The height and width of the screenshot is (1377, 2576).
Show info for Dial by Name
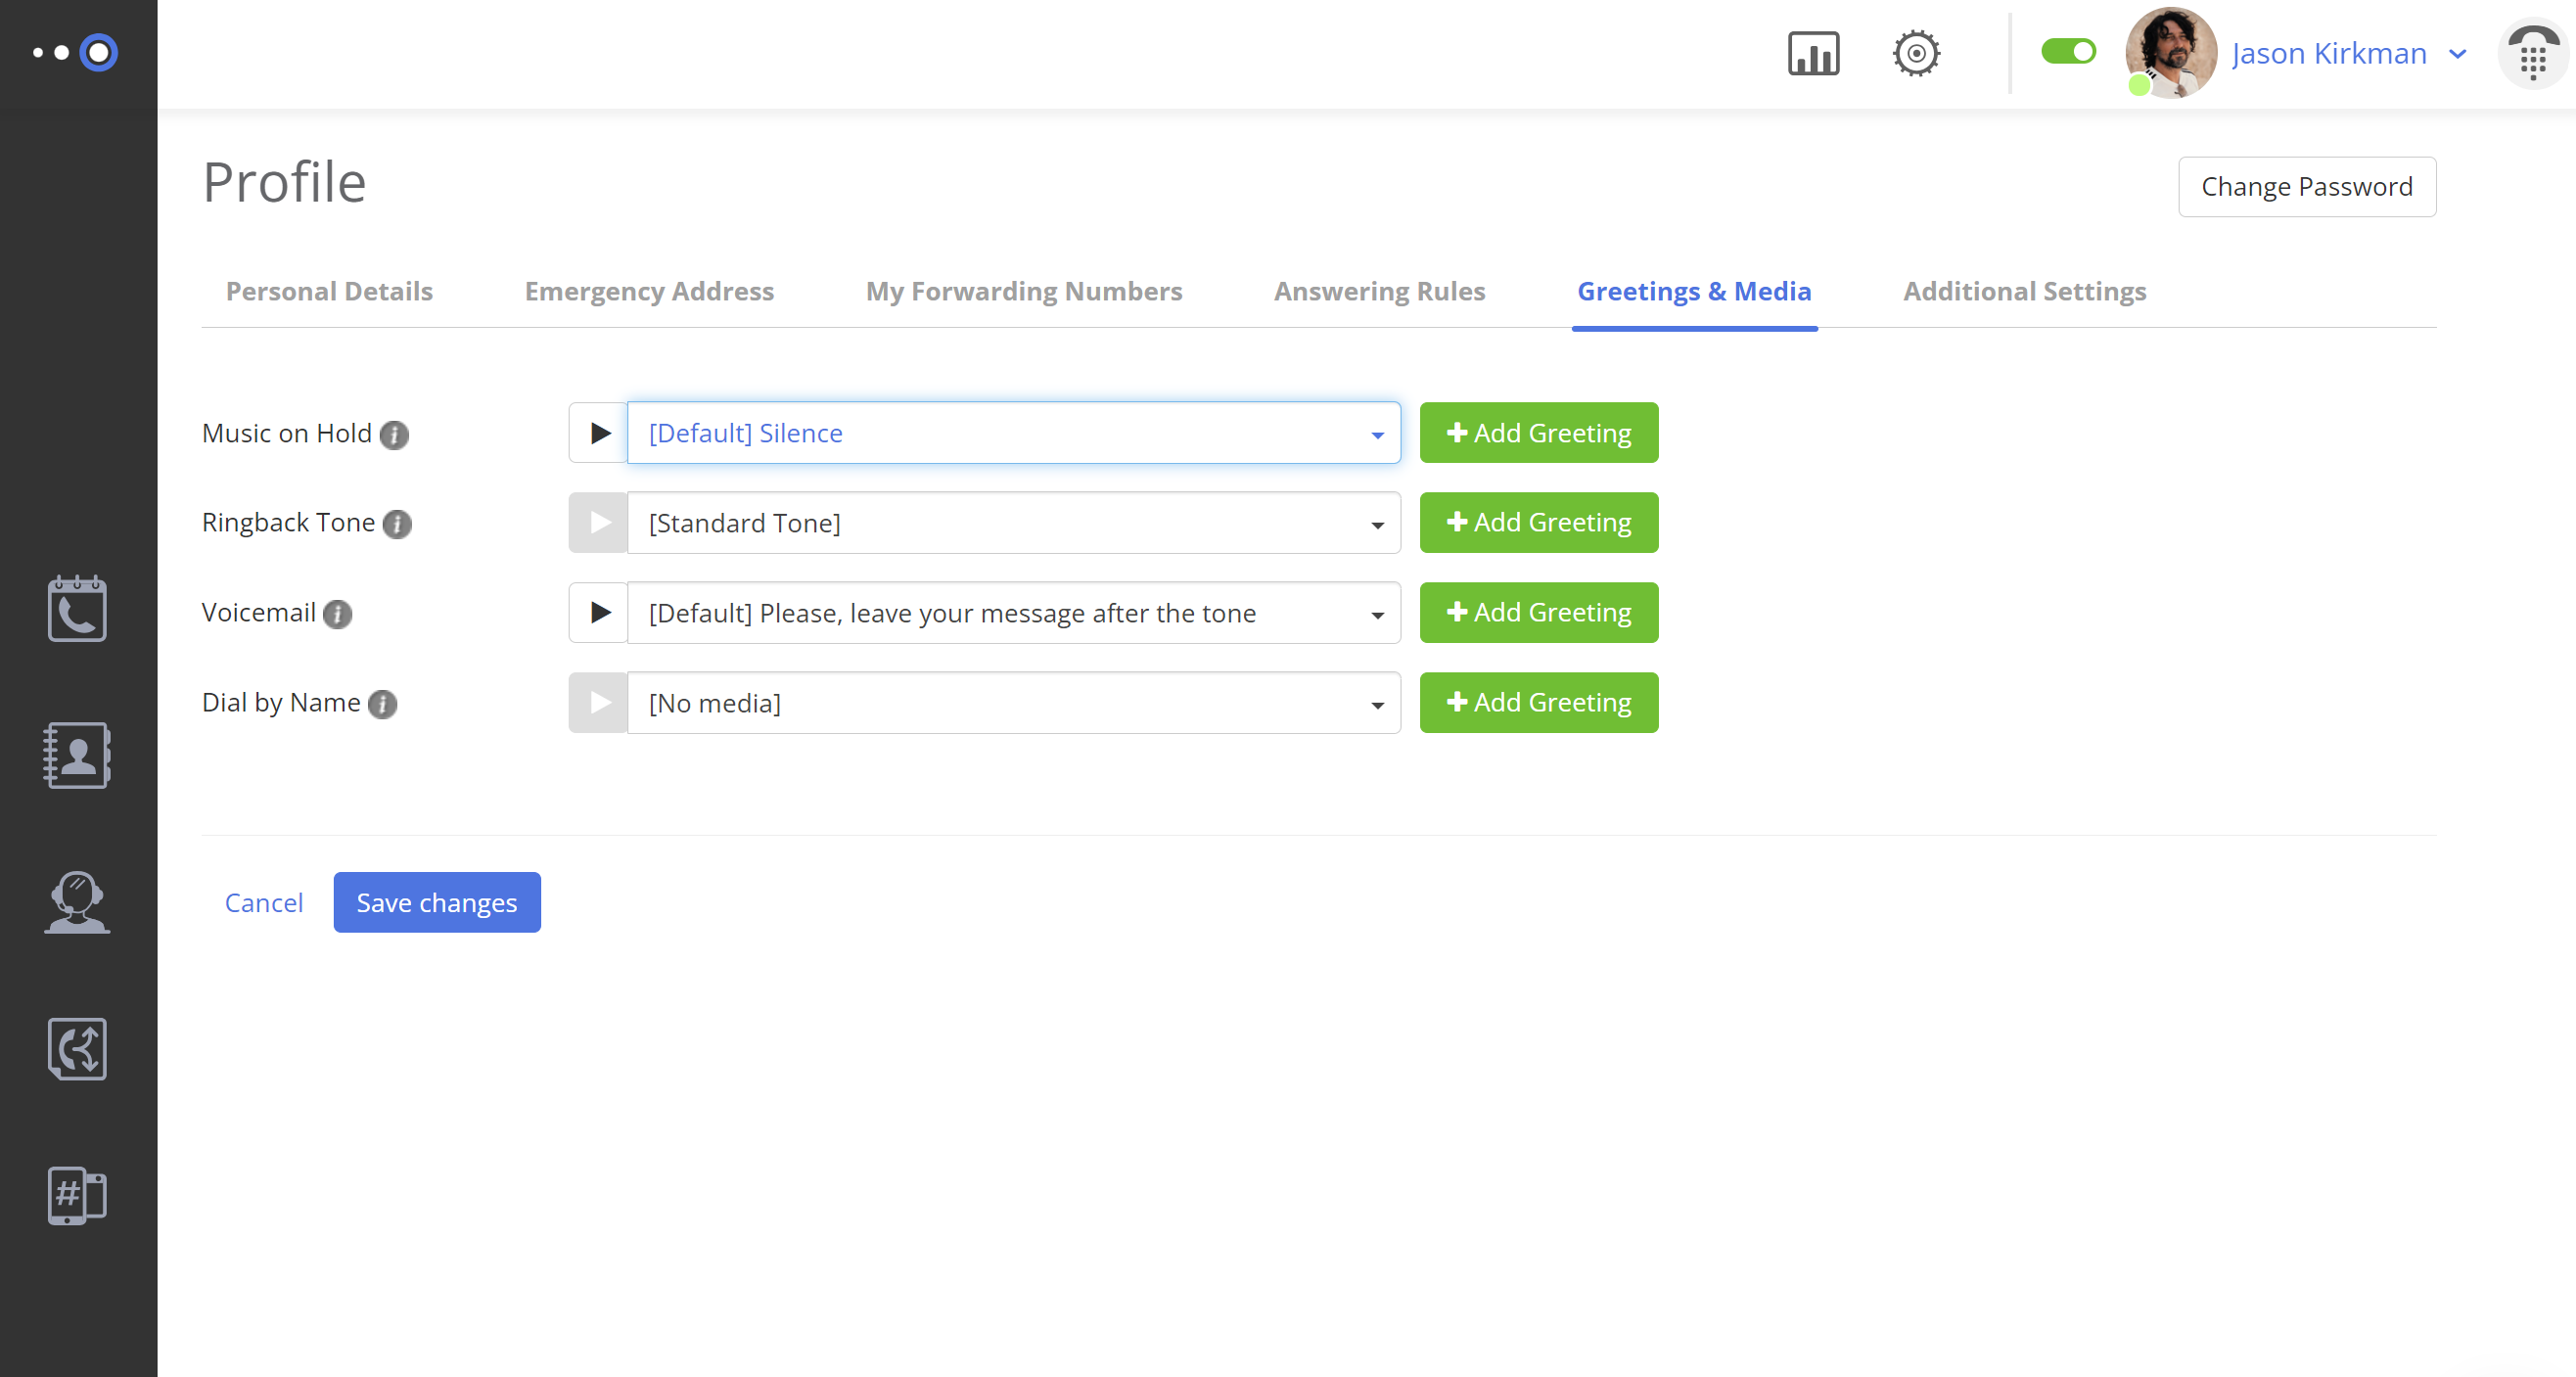(x=382, y=704)
